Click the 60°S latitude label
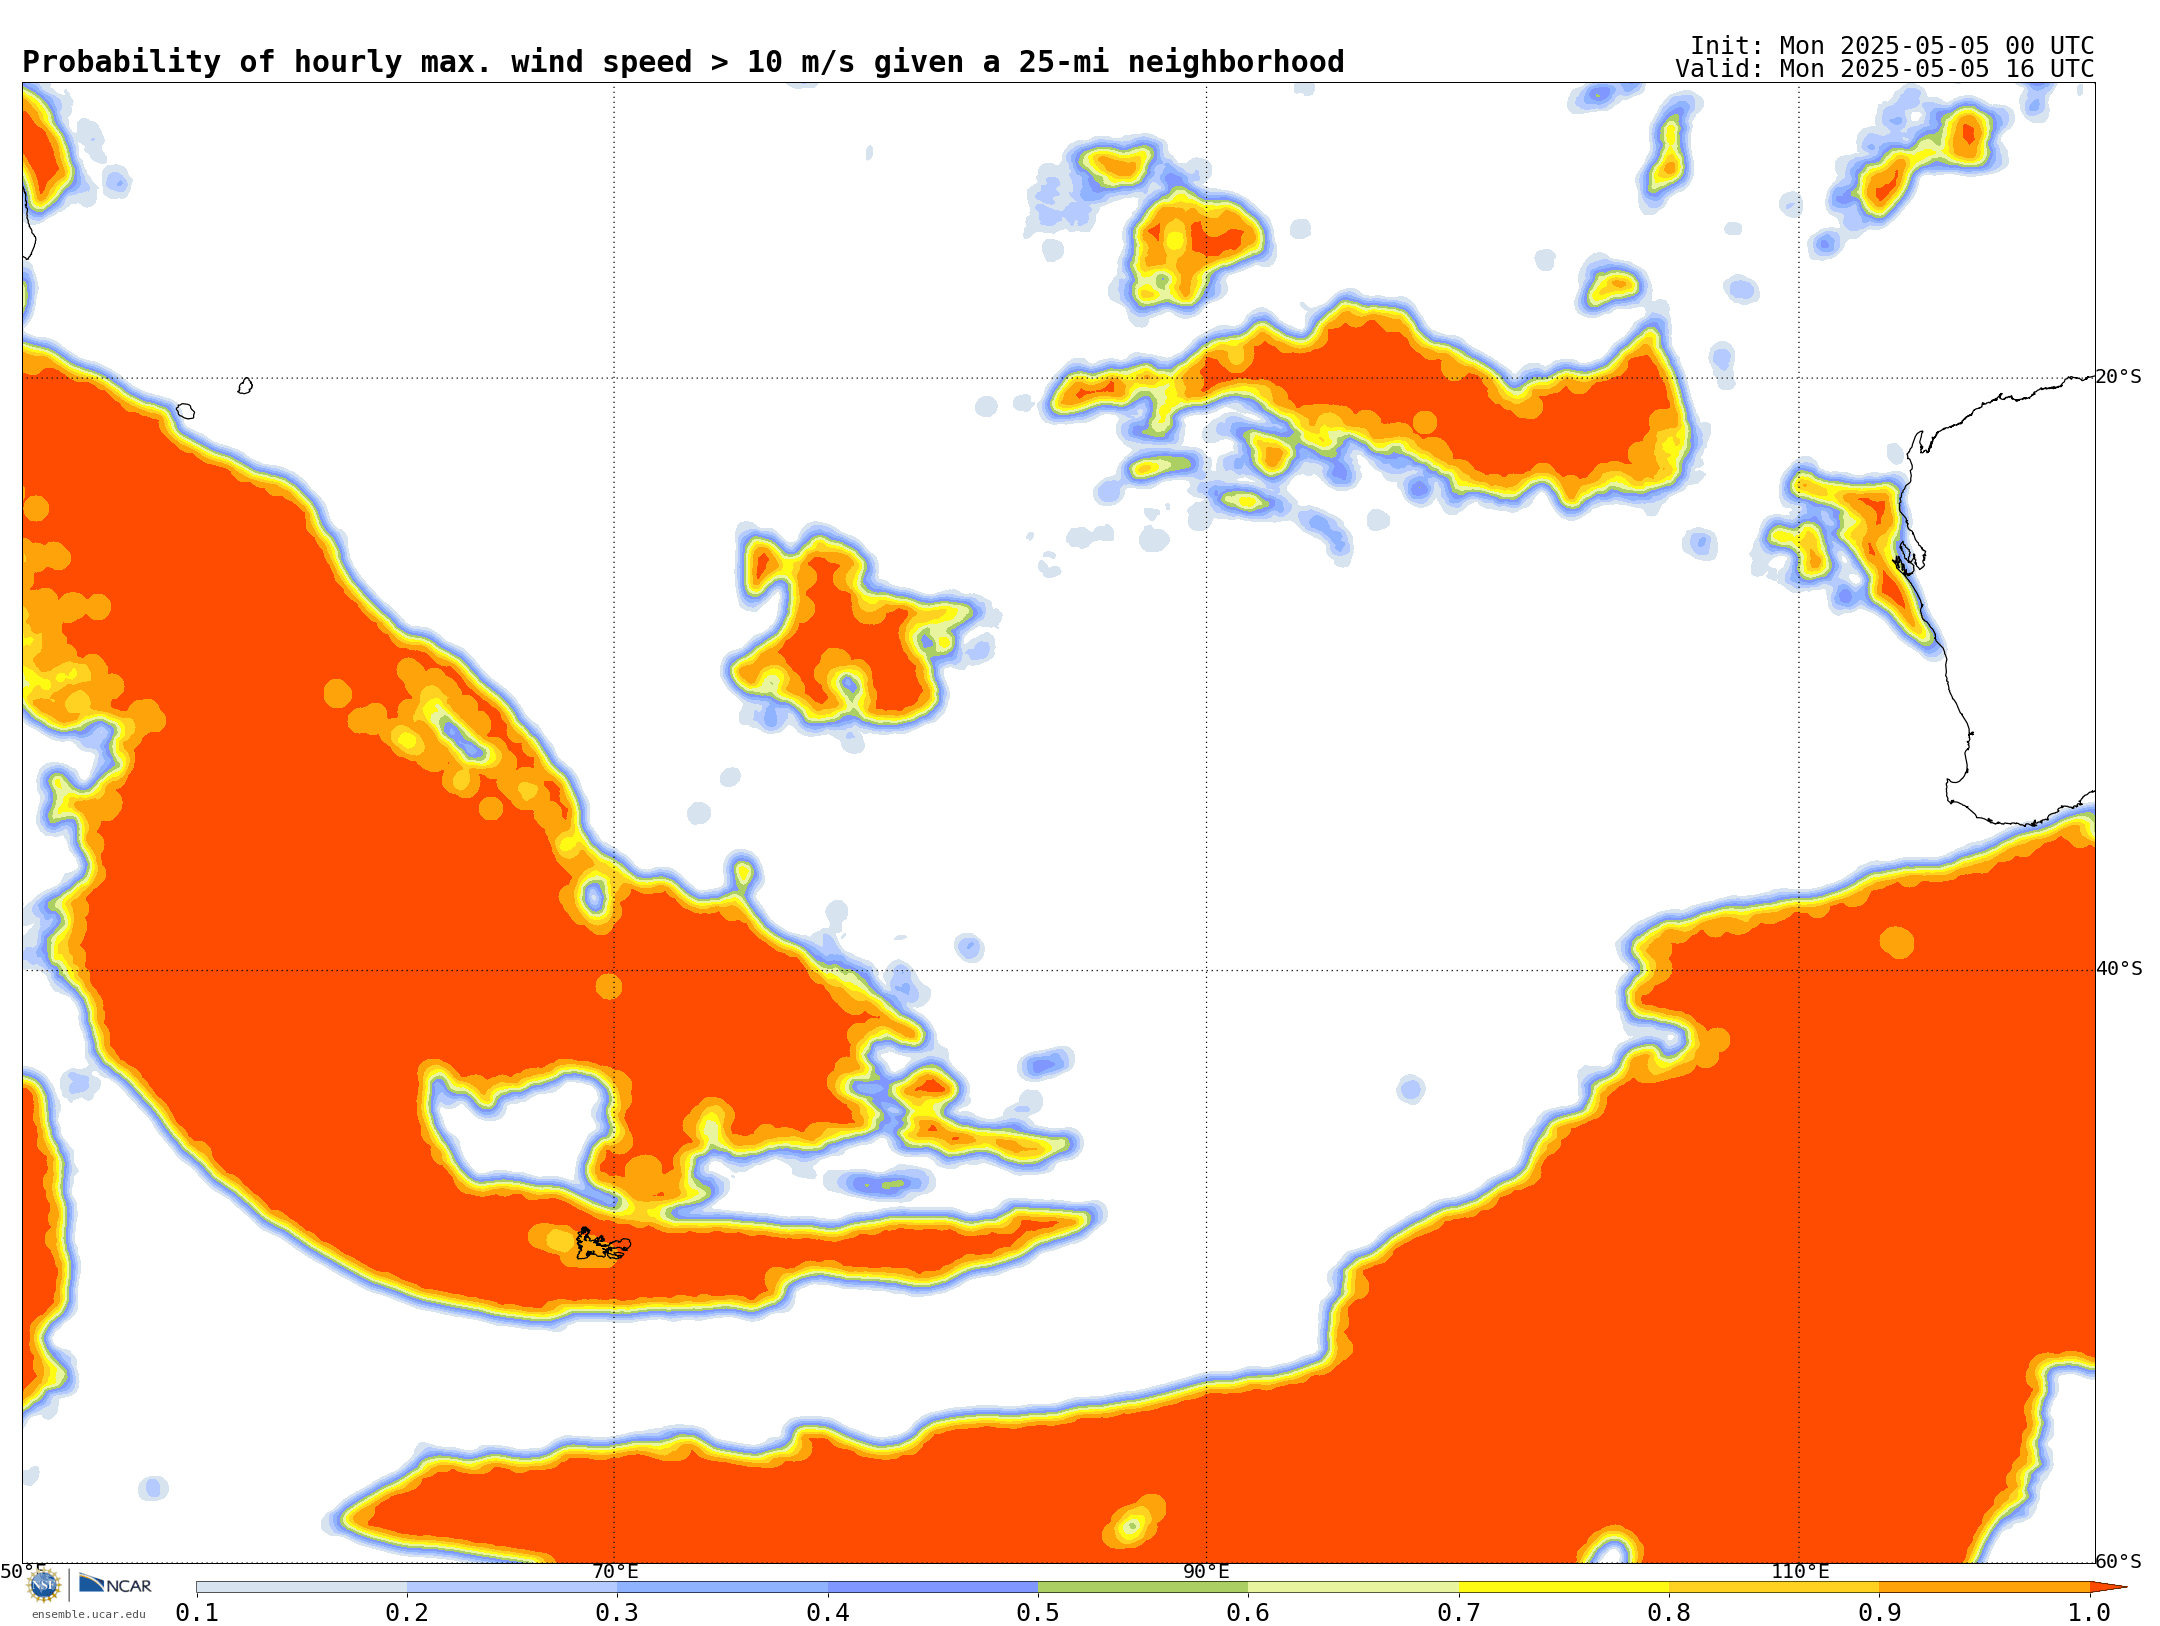This screenshot has height=1626, width=2160. coord(2119,1561)
